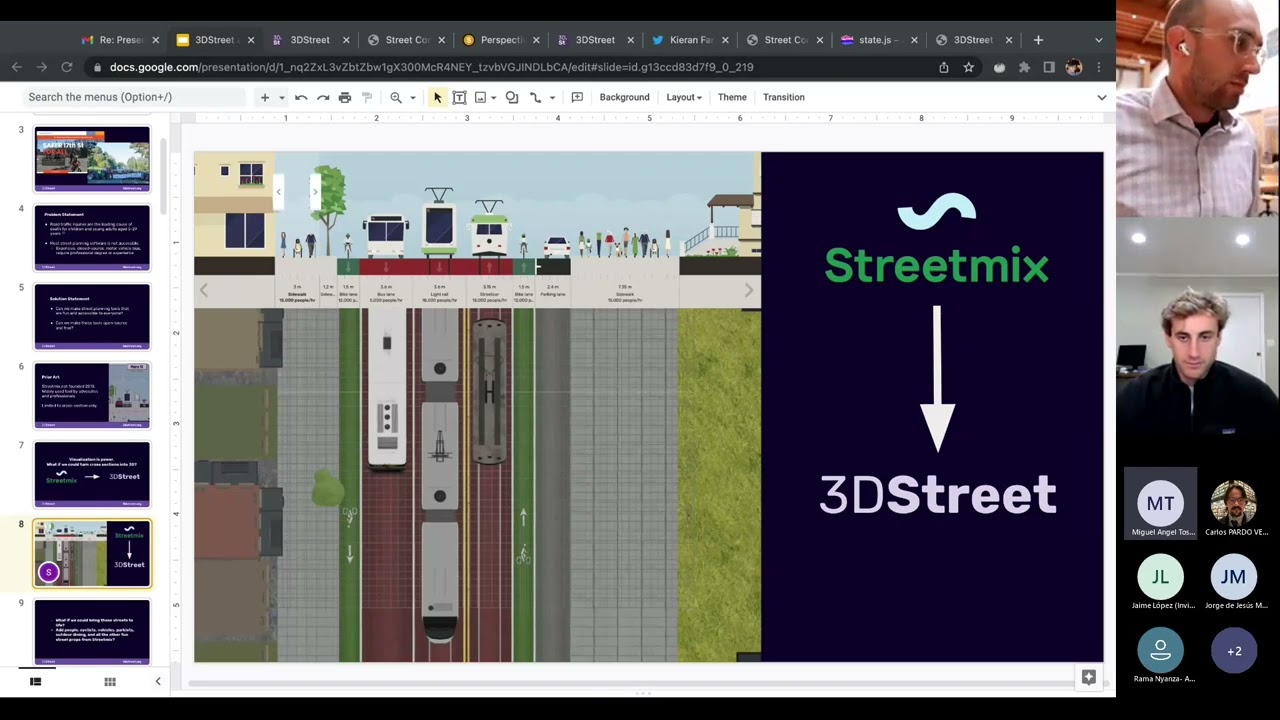Select slide 7 thumbnail
The width and height of the screenshot is (1280, 720).
pyautogui.click(x=92, y=475)
